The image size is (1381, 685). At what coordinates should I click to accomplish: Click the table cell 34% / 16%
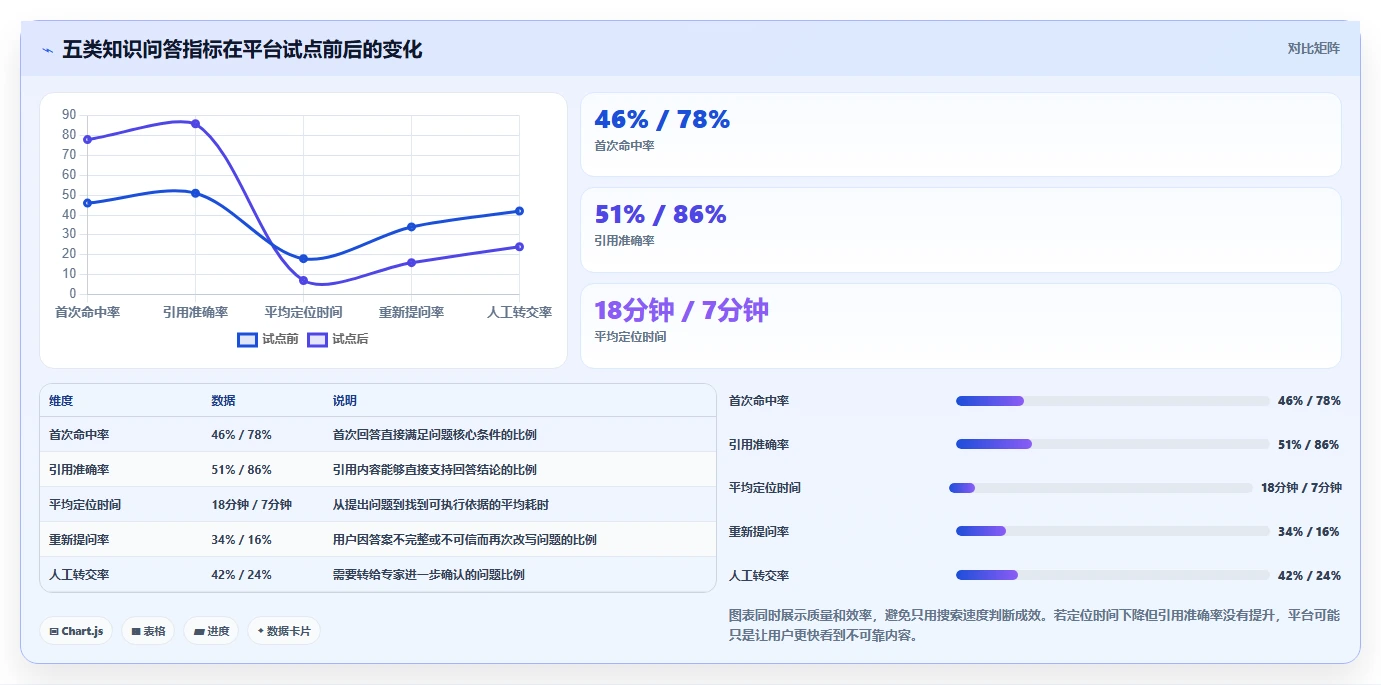241,540
